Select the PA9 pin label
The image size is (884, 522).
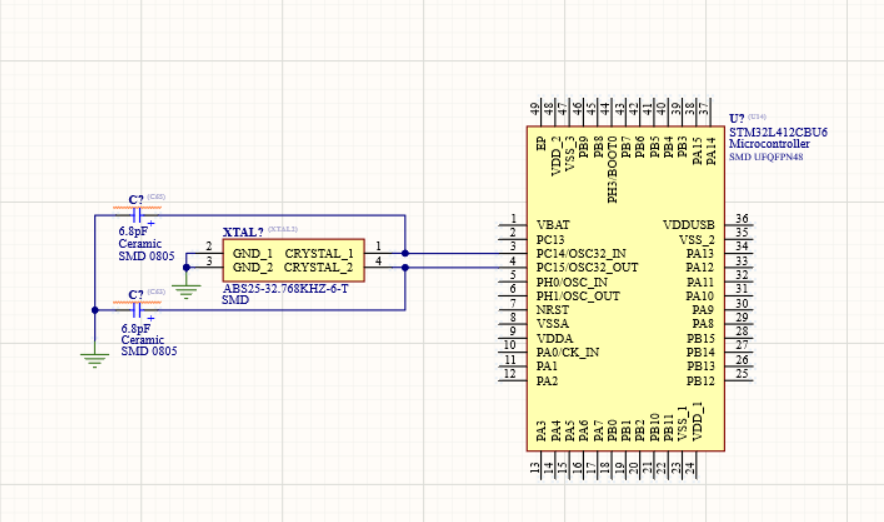tap(703, 310)
